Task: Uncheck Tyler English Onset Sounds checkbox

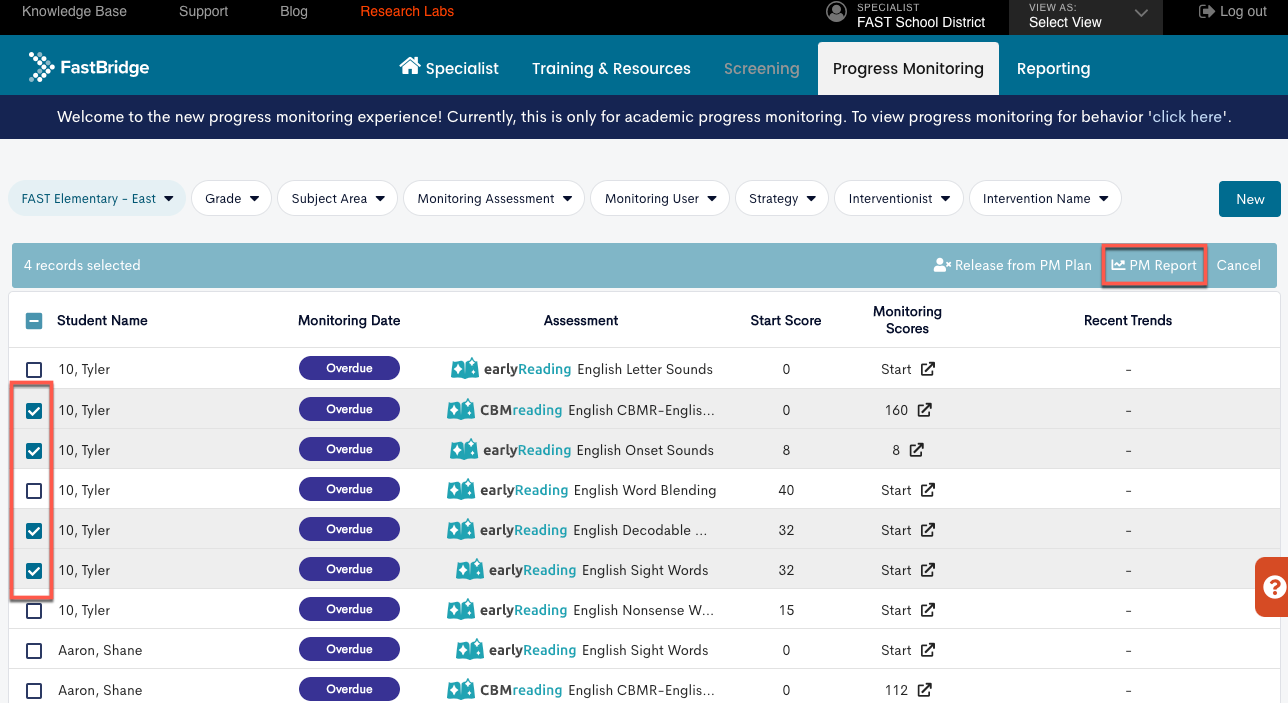Action: [34, 450]
